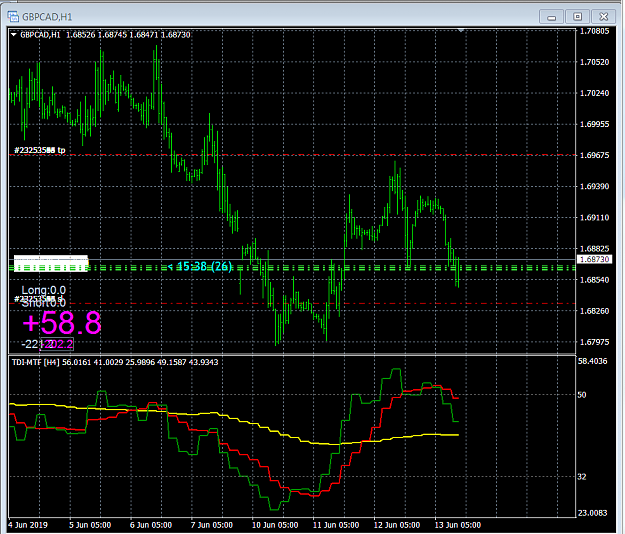Click the 1.70240 price scale value
The width and height of the screenshot is (625, 534).
[x=594, y=93]
